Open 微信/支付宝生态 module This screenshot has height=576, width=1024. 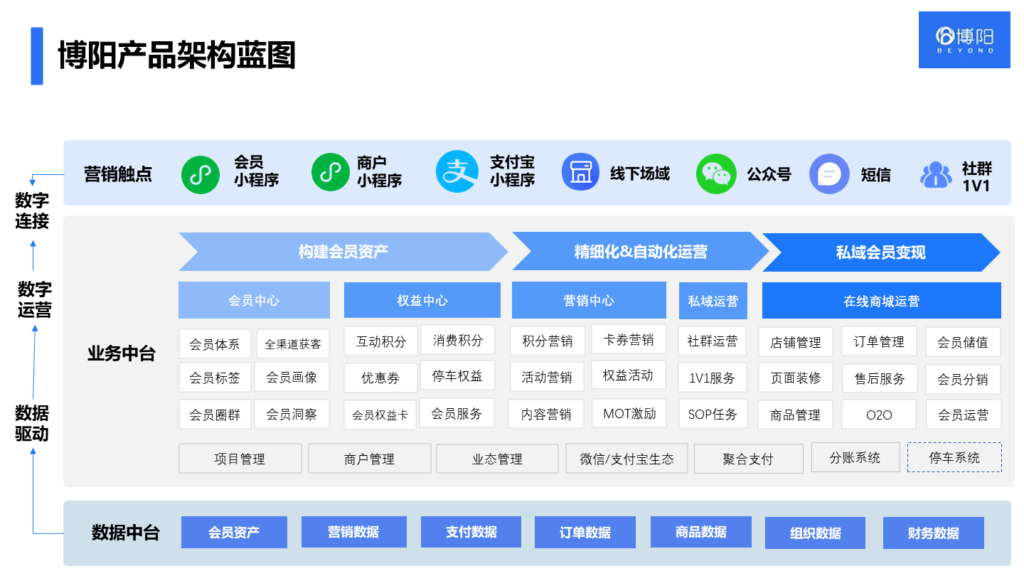coord(626,458)
